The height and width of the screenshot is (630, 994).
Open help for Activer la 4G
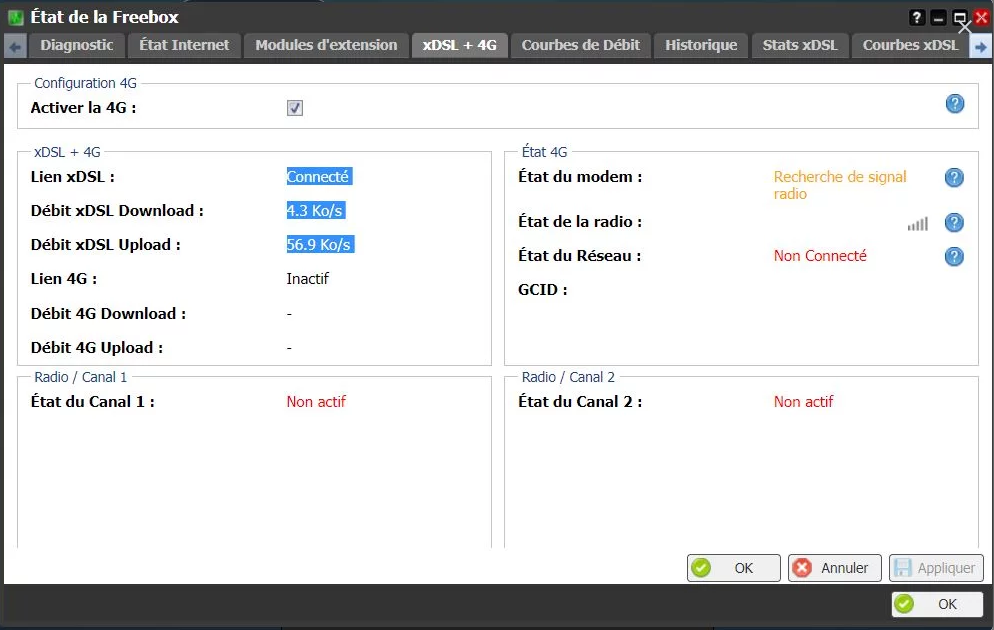point(955,103)
